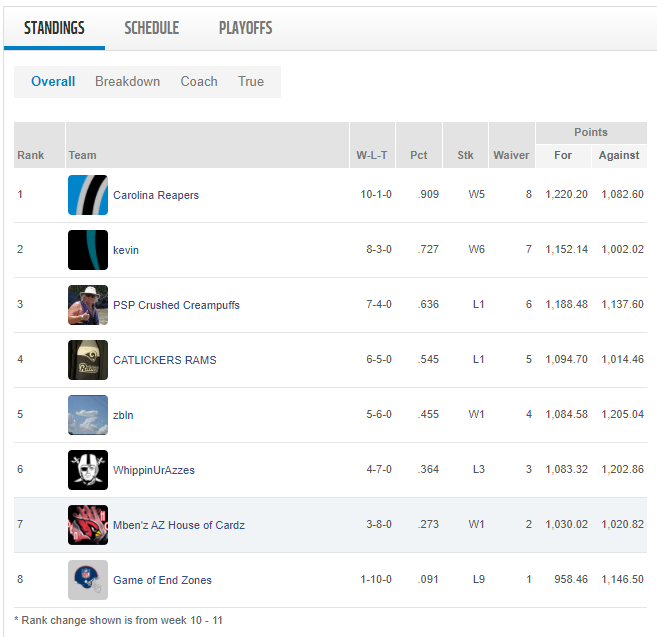
Task: Click the Carolina Reapers team logo
Action: coord(87,195)
